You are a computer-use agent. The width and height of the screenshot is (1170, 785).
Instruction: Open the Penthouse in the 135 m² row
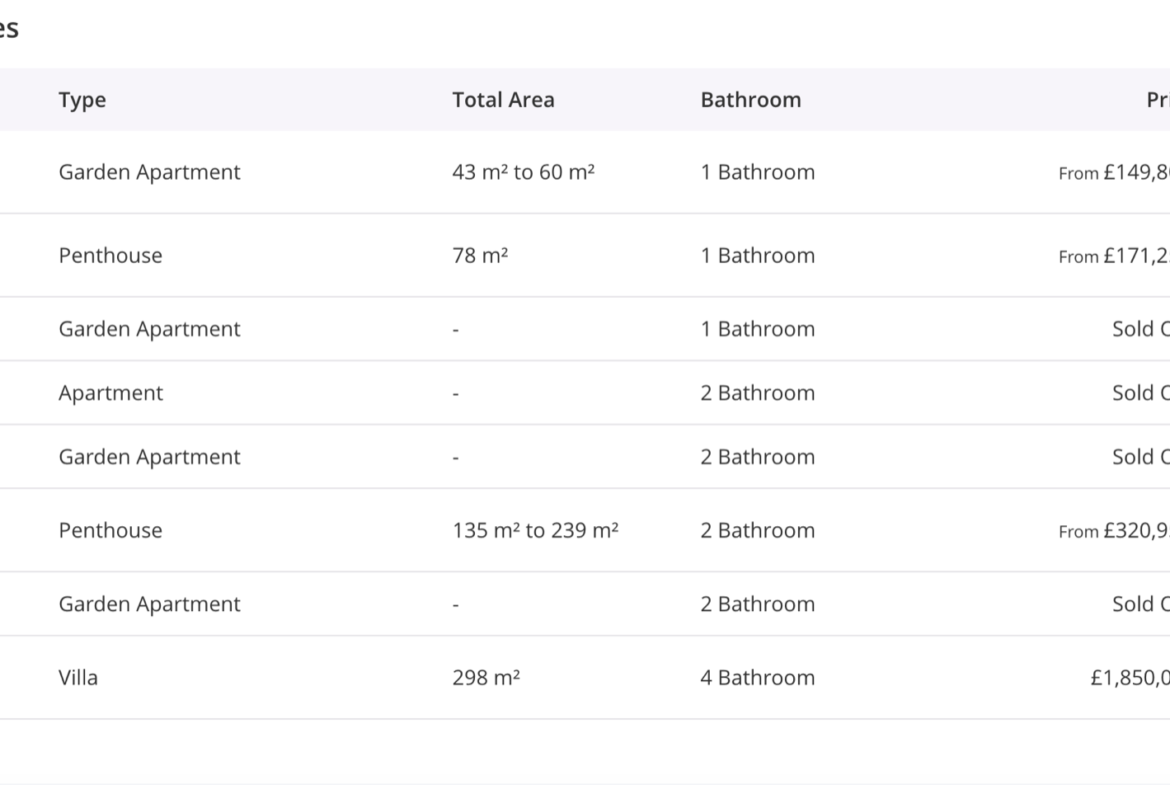pos(110,530)
